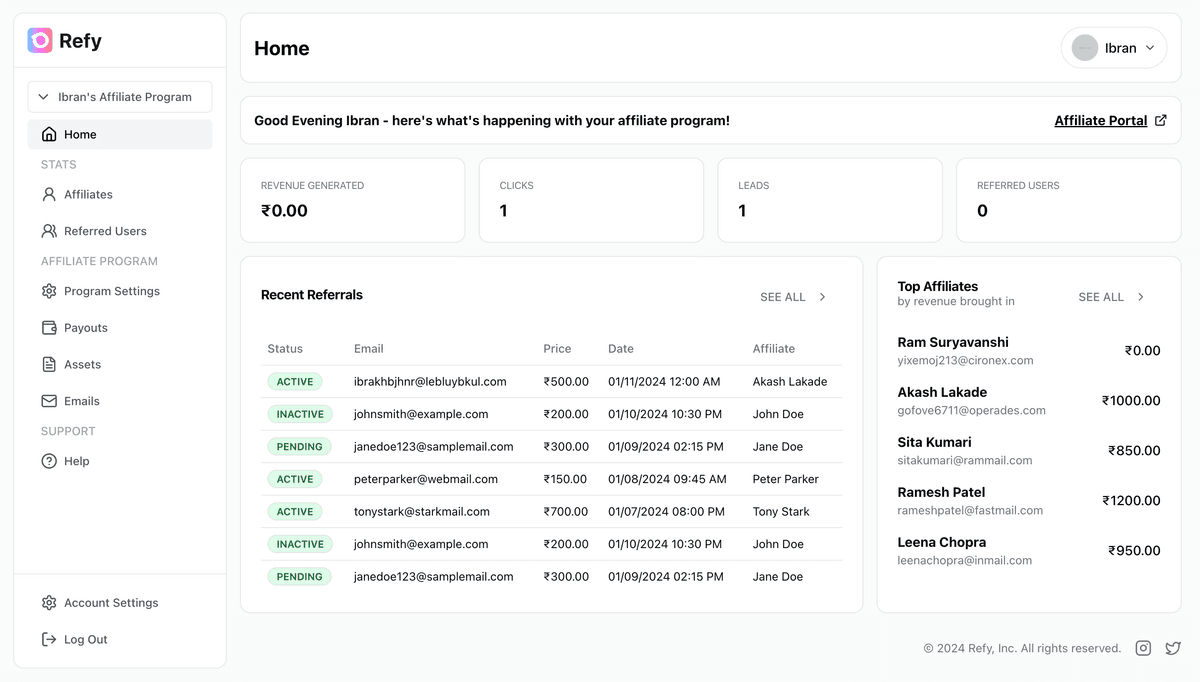
Task: Select the Affiliates sidebar icon
Action: tap(48, 194)
